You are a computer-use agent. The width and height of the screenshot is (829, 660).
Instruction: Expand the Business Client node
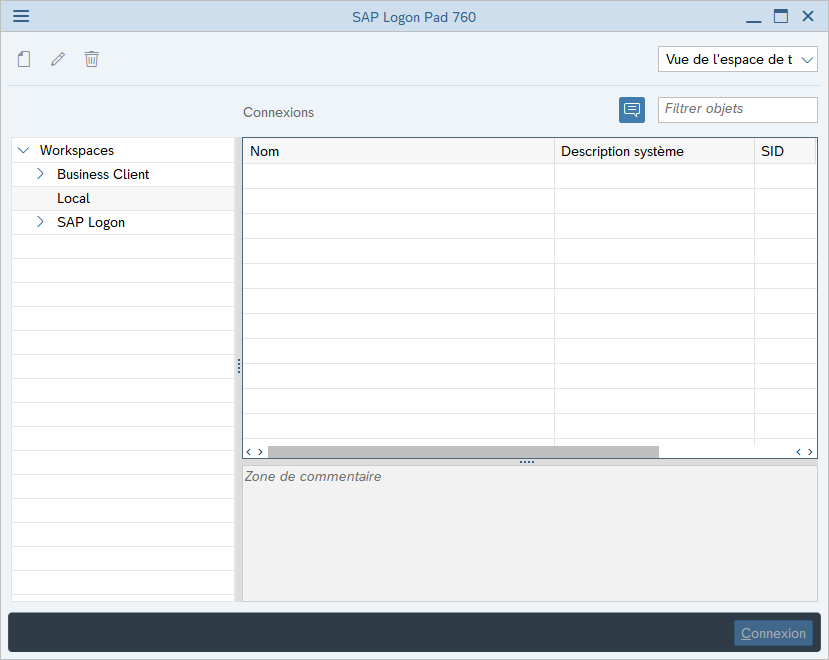click(40, 174)
